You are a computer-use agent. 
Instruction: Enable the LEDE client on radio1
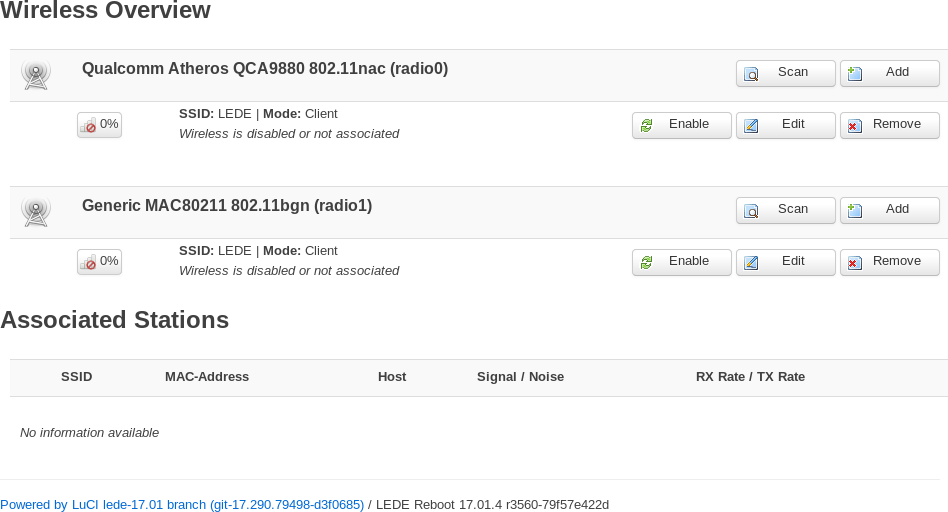[681, 262]
